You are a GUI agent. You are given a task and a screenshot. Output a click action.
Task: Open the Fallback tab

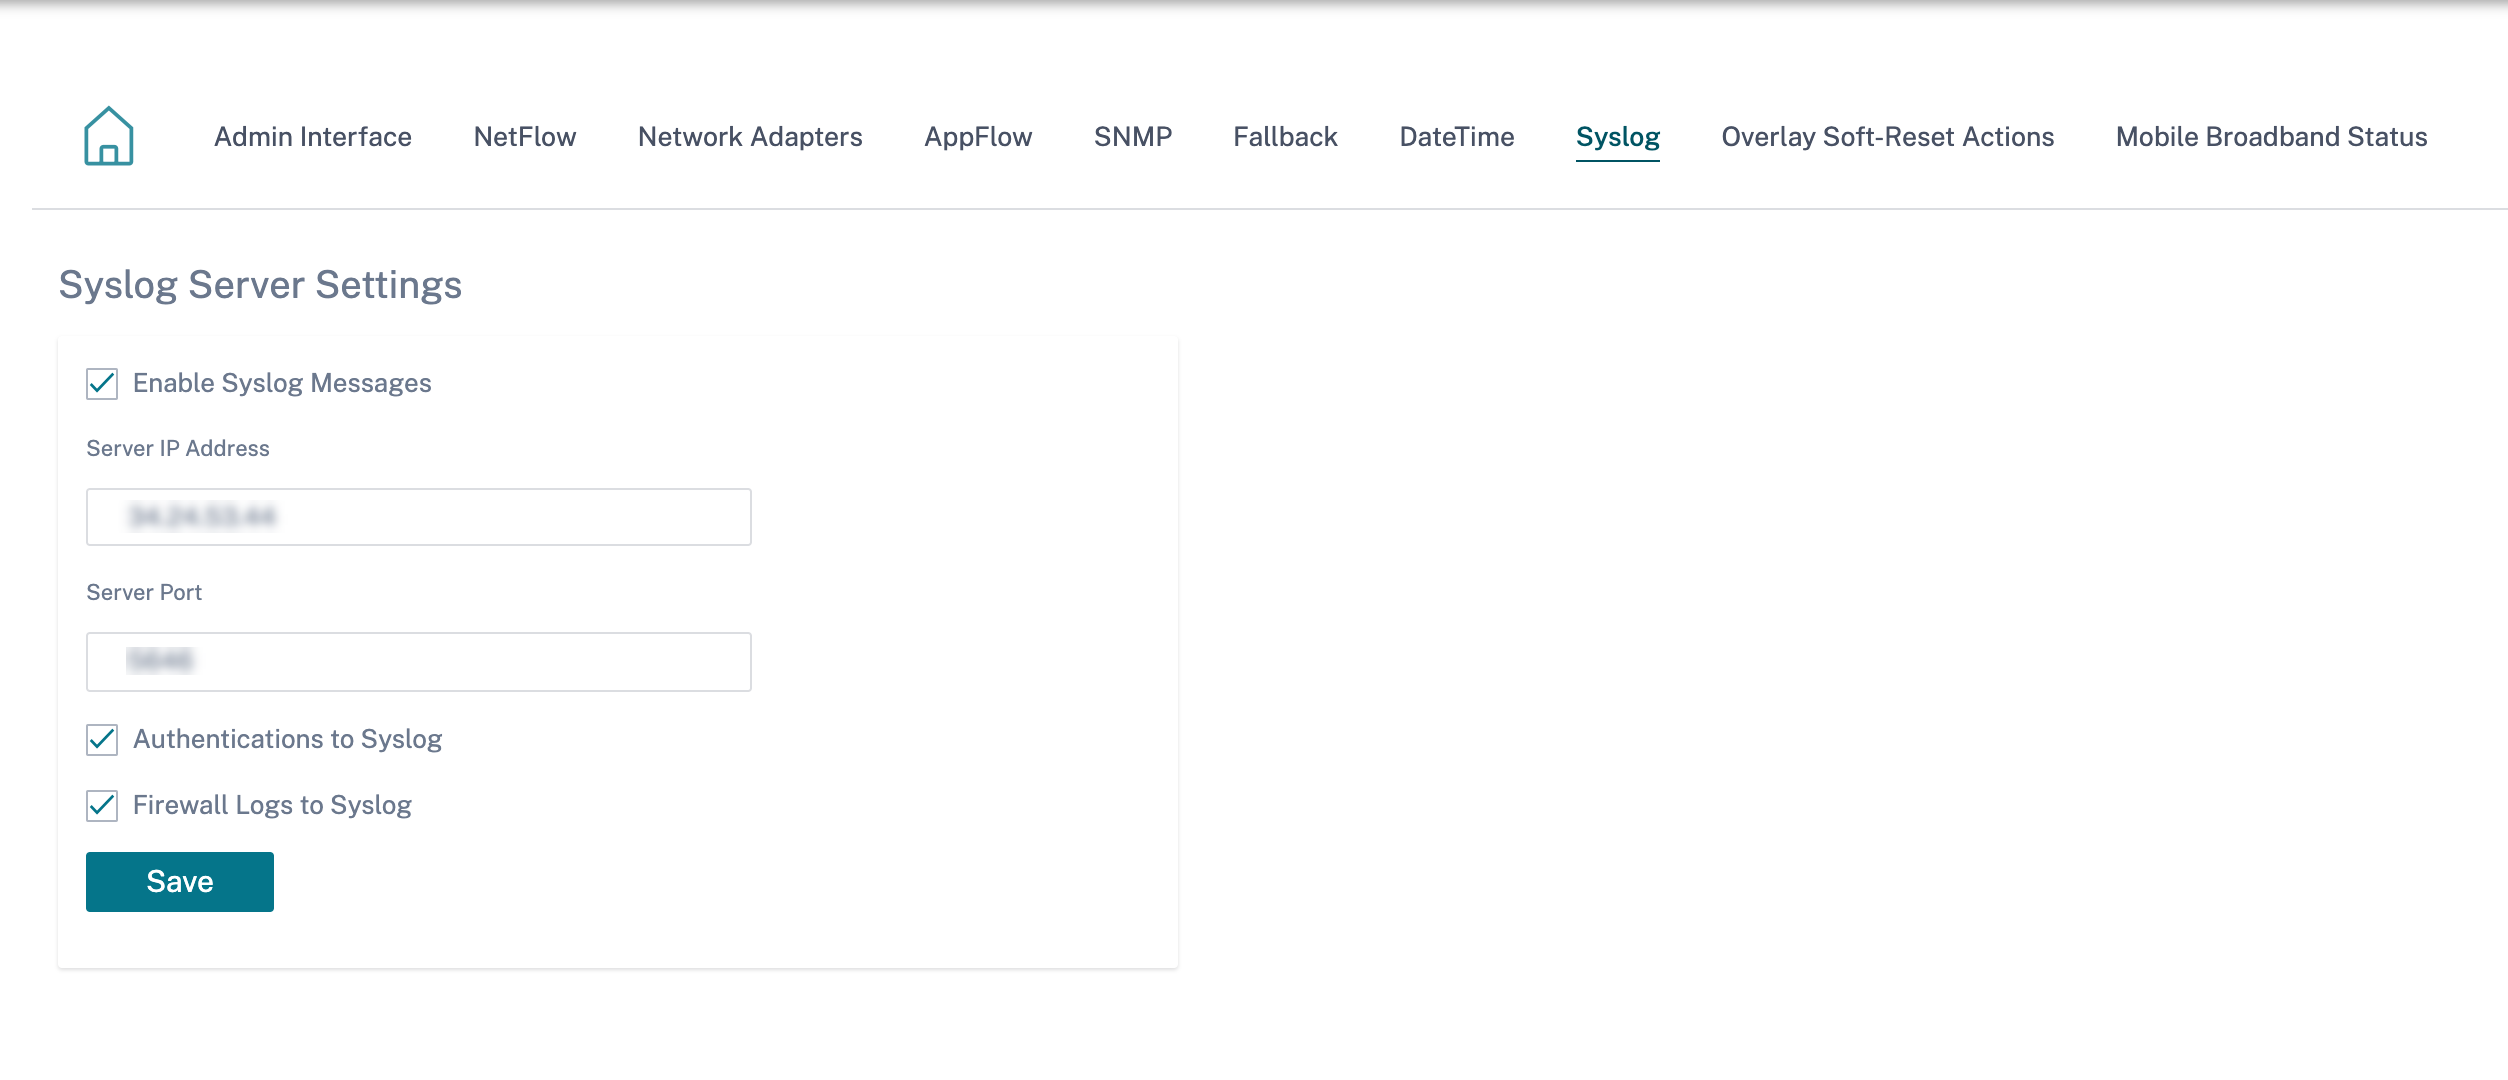[x=1285, y=137]
